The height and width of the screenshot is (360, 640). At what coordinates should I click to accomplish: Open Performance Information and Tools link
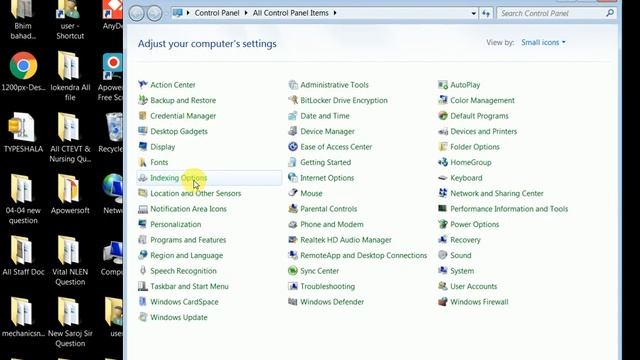coord(509,209)
